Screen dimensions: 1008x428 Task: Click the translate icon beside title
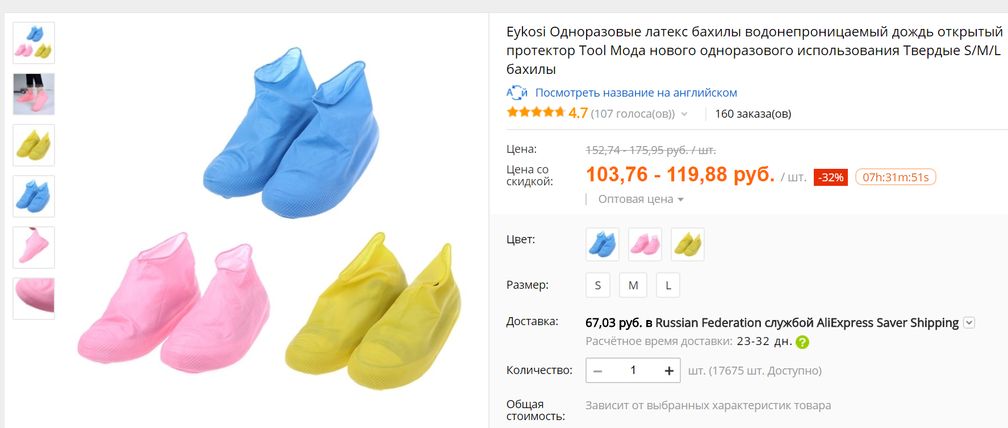(516, 93)
